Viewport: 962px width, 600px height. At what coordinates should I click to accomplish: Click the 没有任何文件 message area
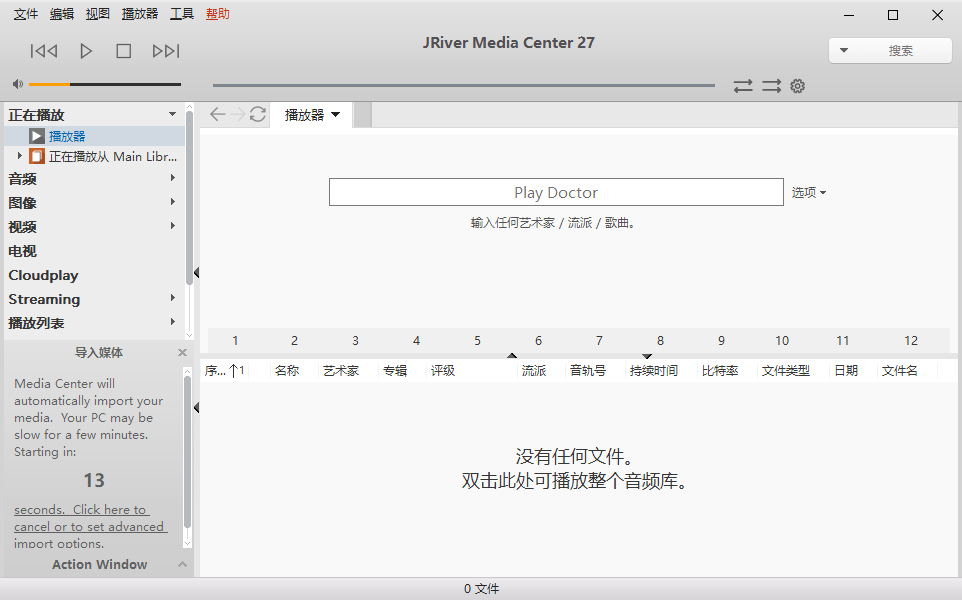[x=574, y=469]
